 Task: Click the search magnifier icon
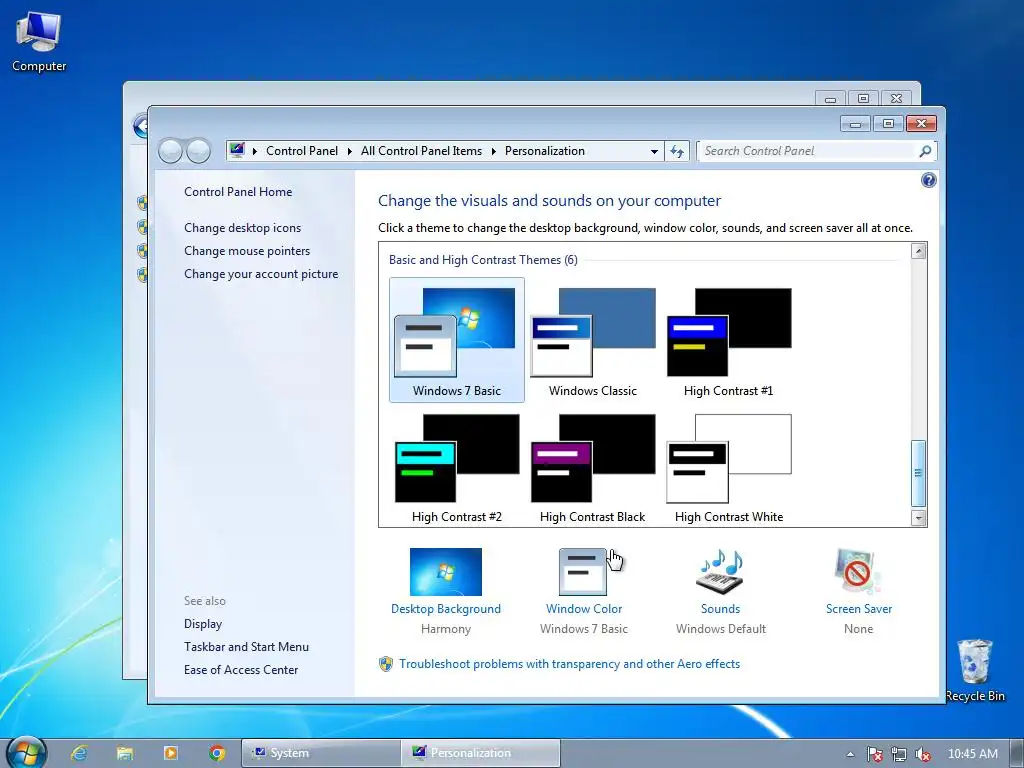(925, 151)
